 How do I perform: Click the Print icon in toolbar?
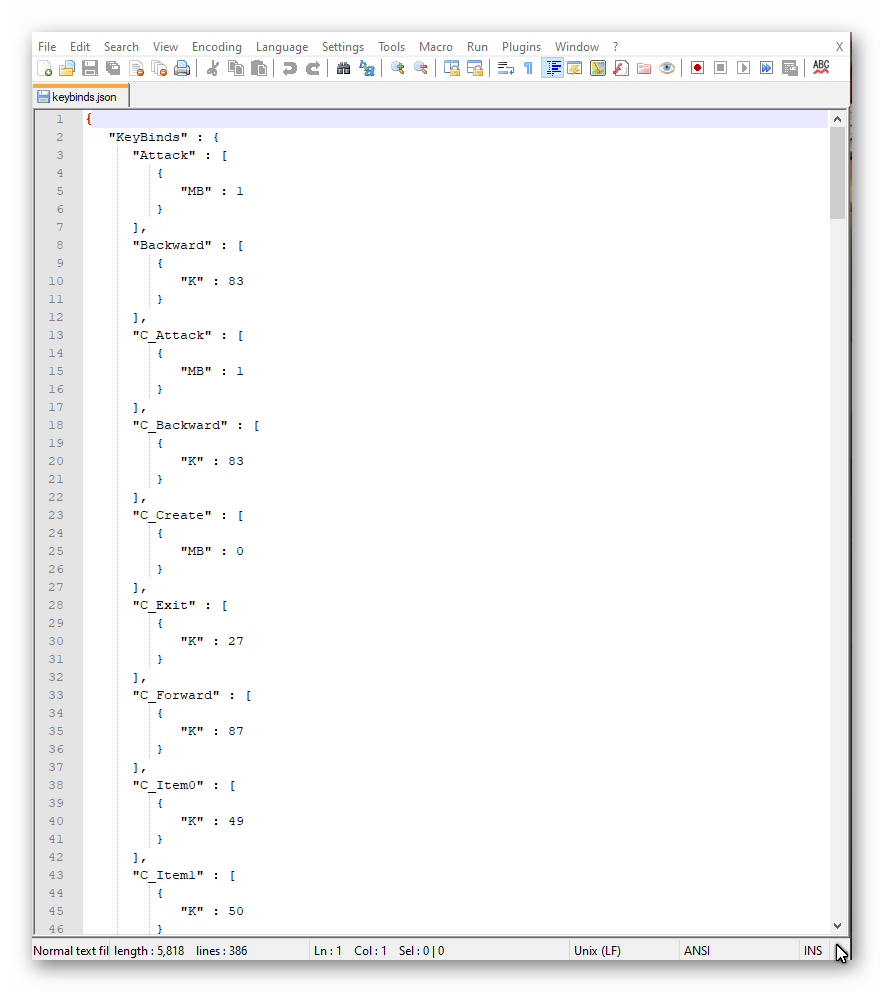click(182, 68)
